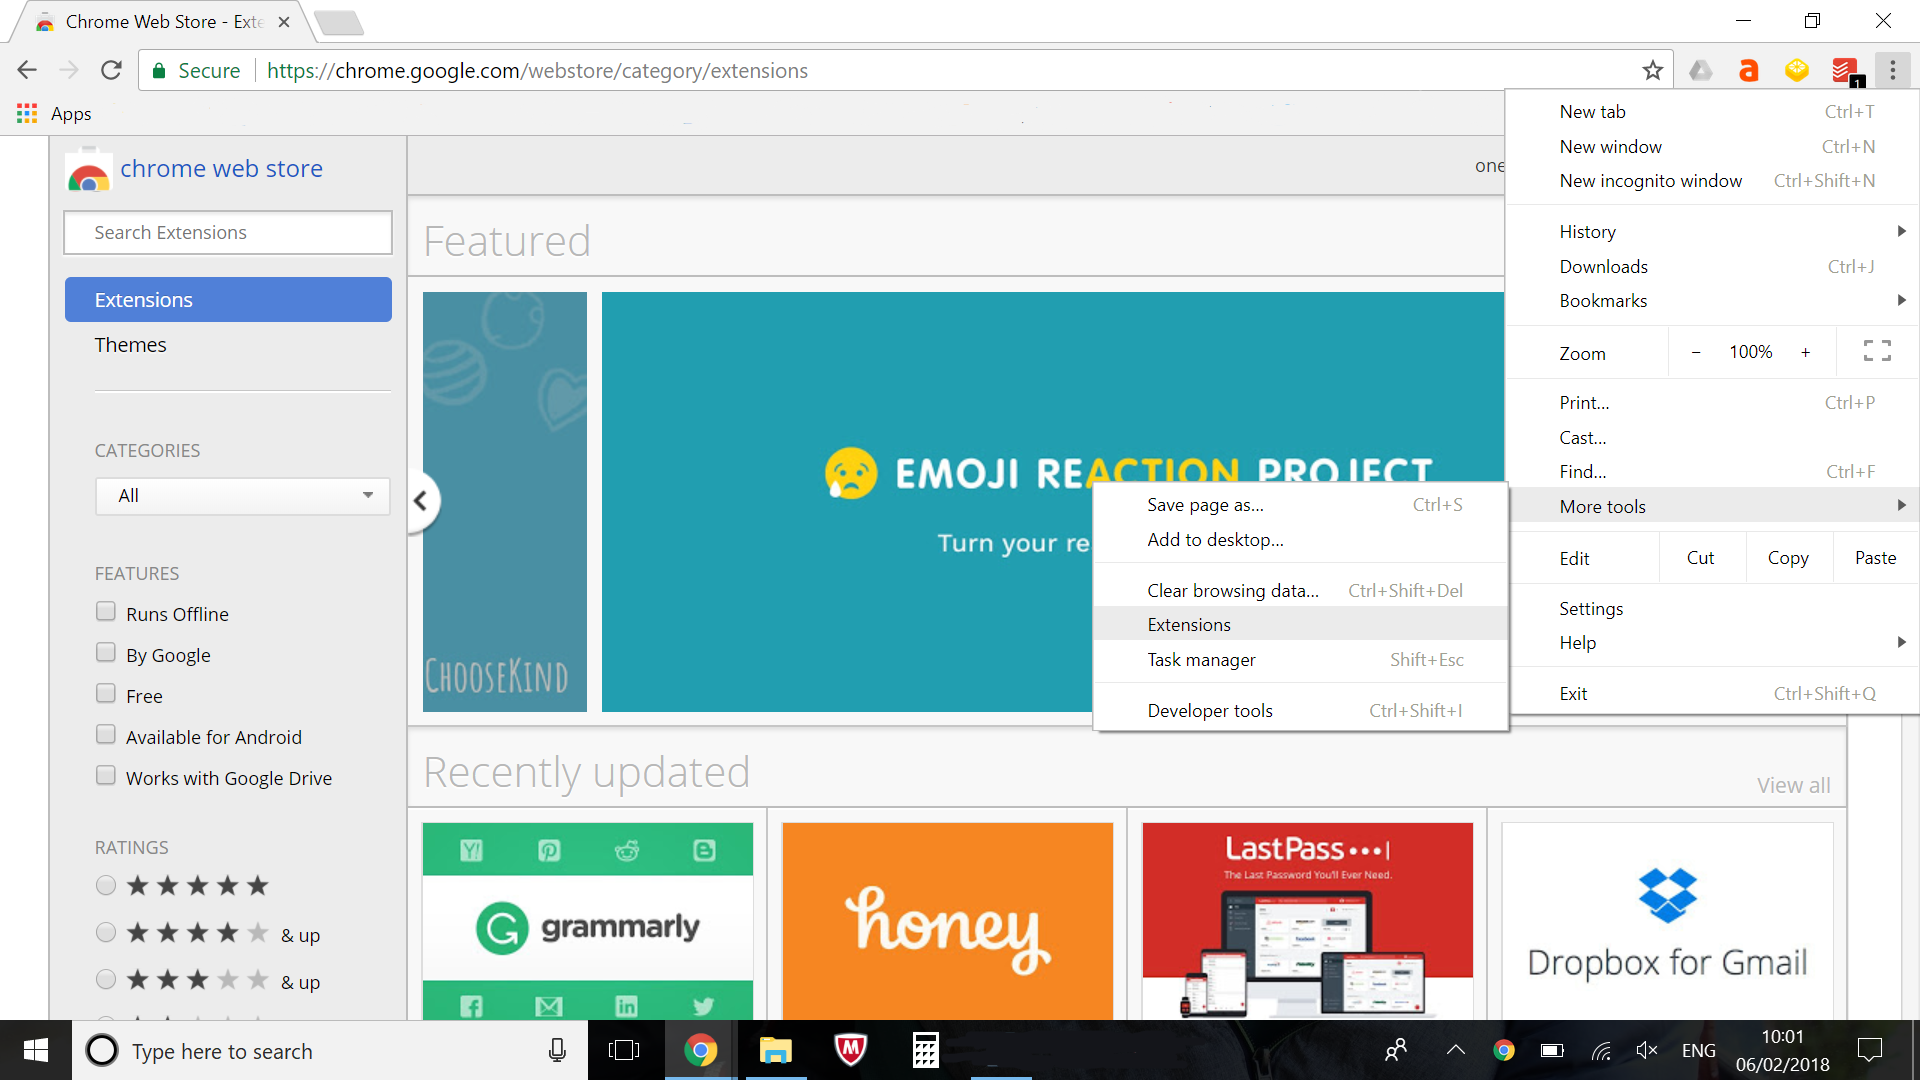Open the All categories dropdown
Image resolution: width=1920 pixels, height=1080 pixels.
[x=241, y=496]
